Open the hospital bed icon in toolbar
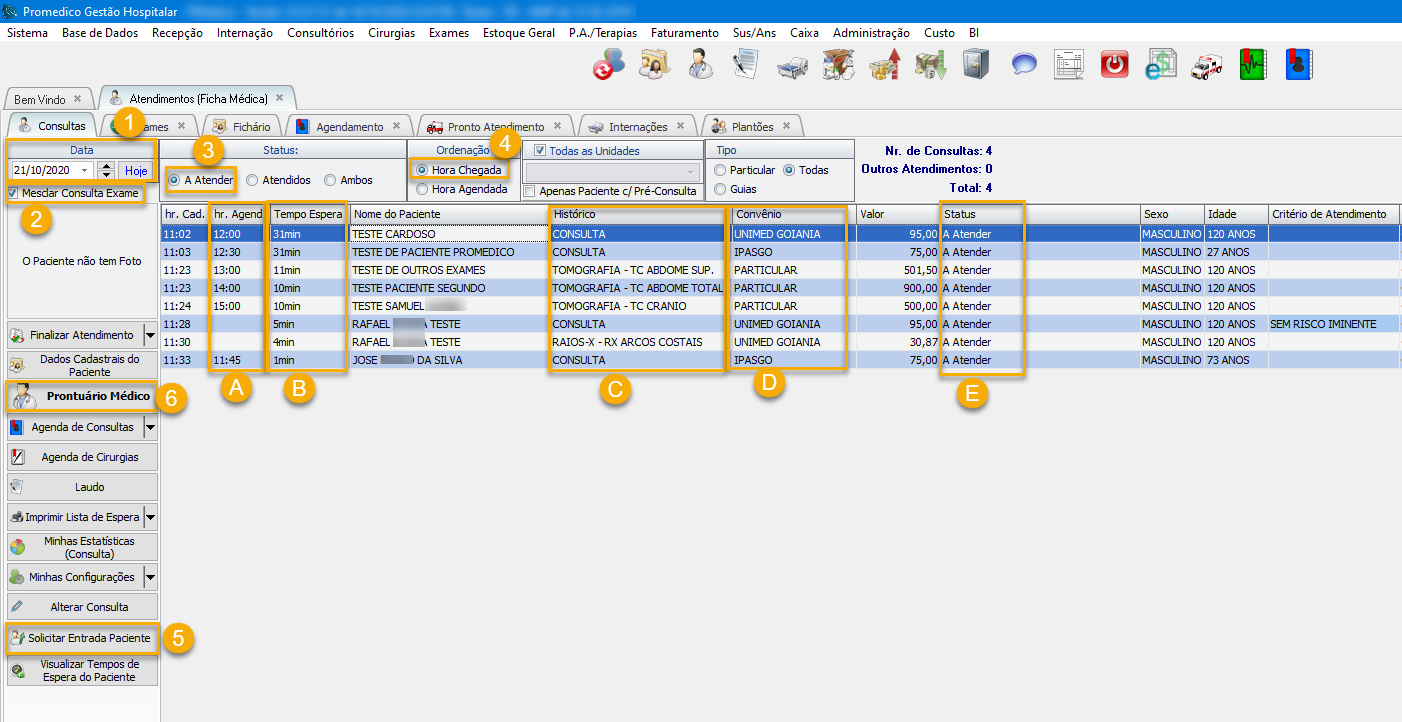Image resolution: width=1402 pixels, height=722 pixels. point(792,65)
